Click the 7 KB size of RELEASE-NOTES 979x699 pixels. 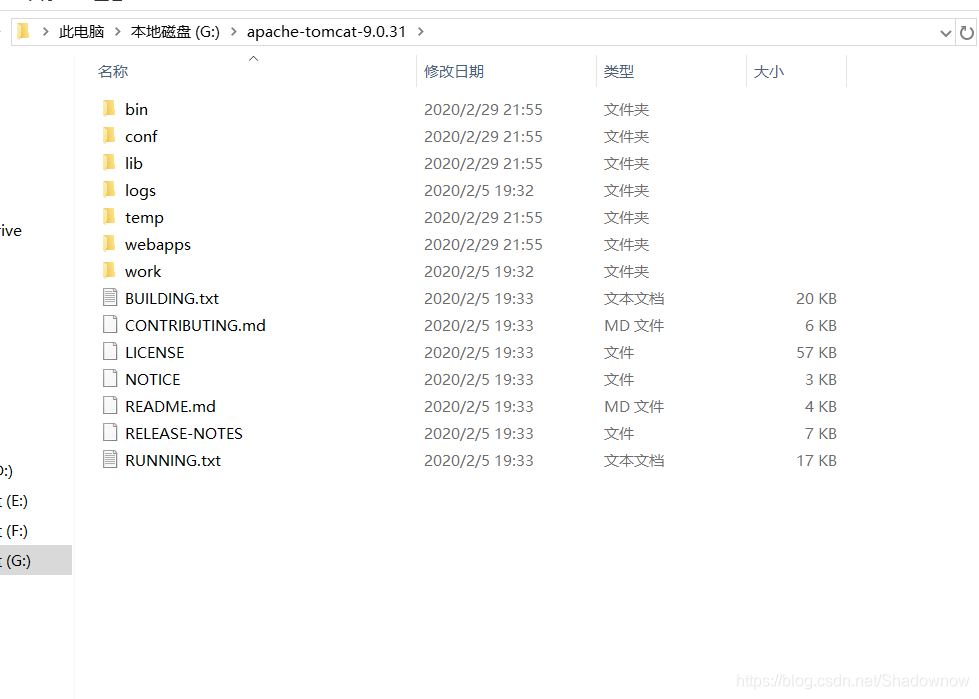[x=820, y=433]
